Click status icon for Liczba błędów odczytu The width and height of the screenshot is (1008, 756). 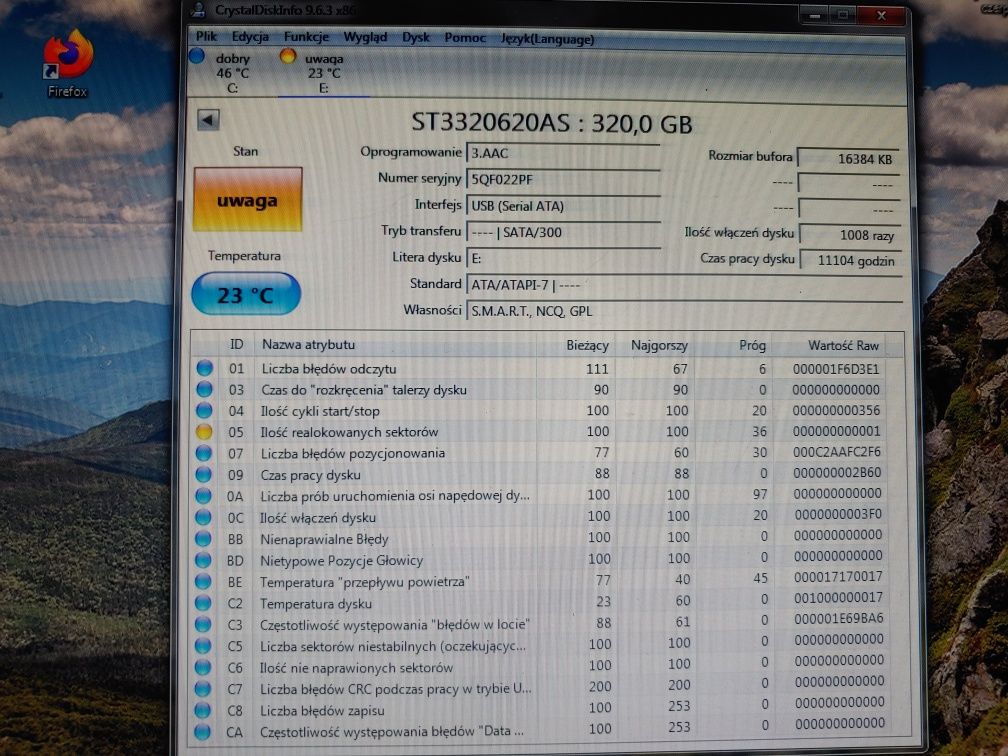pos(204,368)
